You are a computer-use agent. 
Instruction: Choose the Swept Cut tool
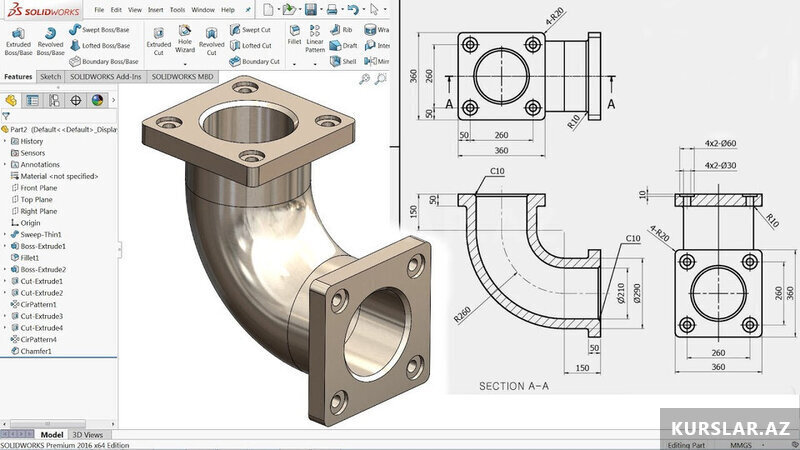click(x=251, y=30)
